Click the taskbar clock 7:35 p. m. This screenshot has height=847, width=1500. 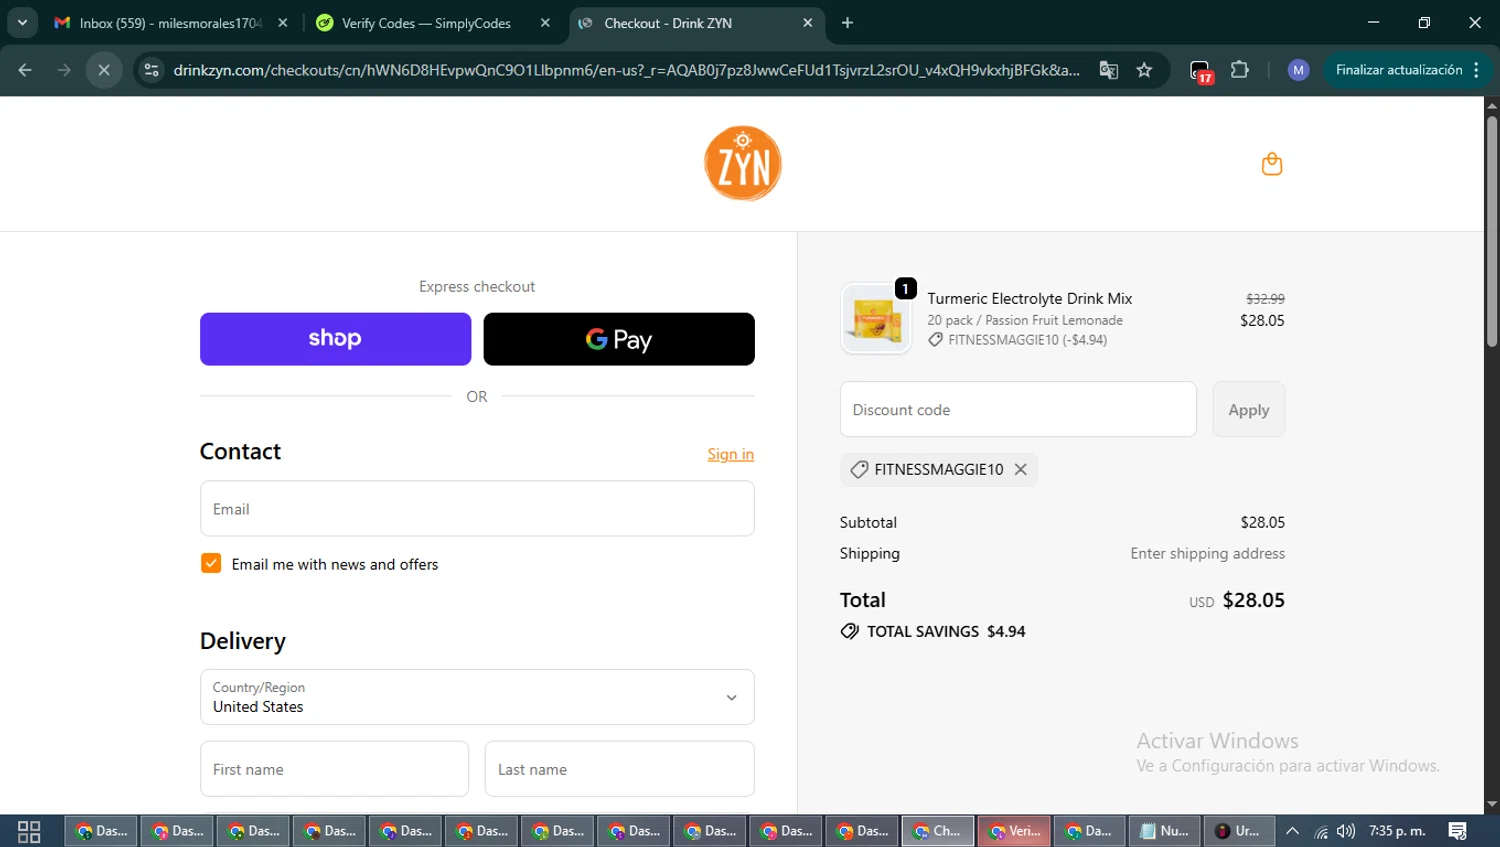point(1397,831)
